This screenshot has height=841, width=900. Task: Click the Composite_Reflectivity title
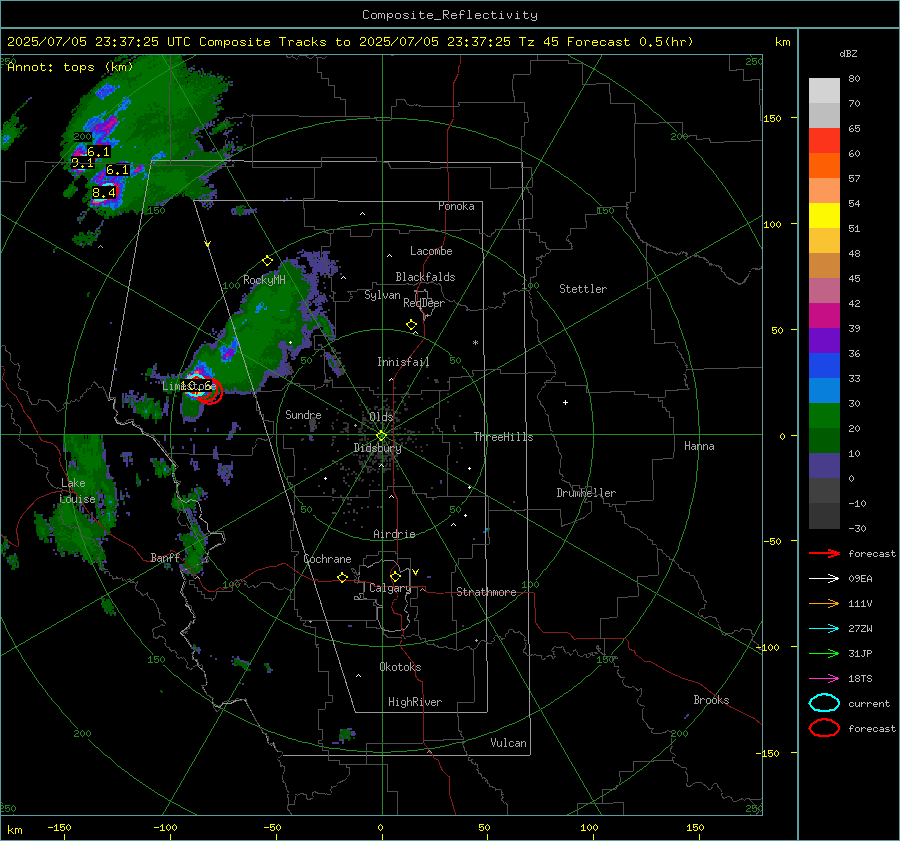(x=450, y=15)
